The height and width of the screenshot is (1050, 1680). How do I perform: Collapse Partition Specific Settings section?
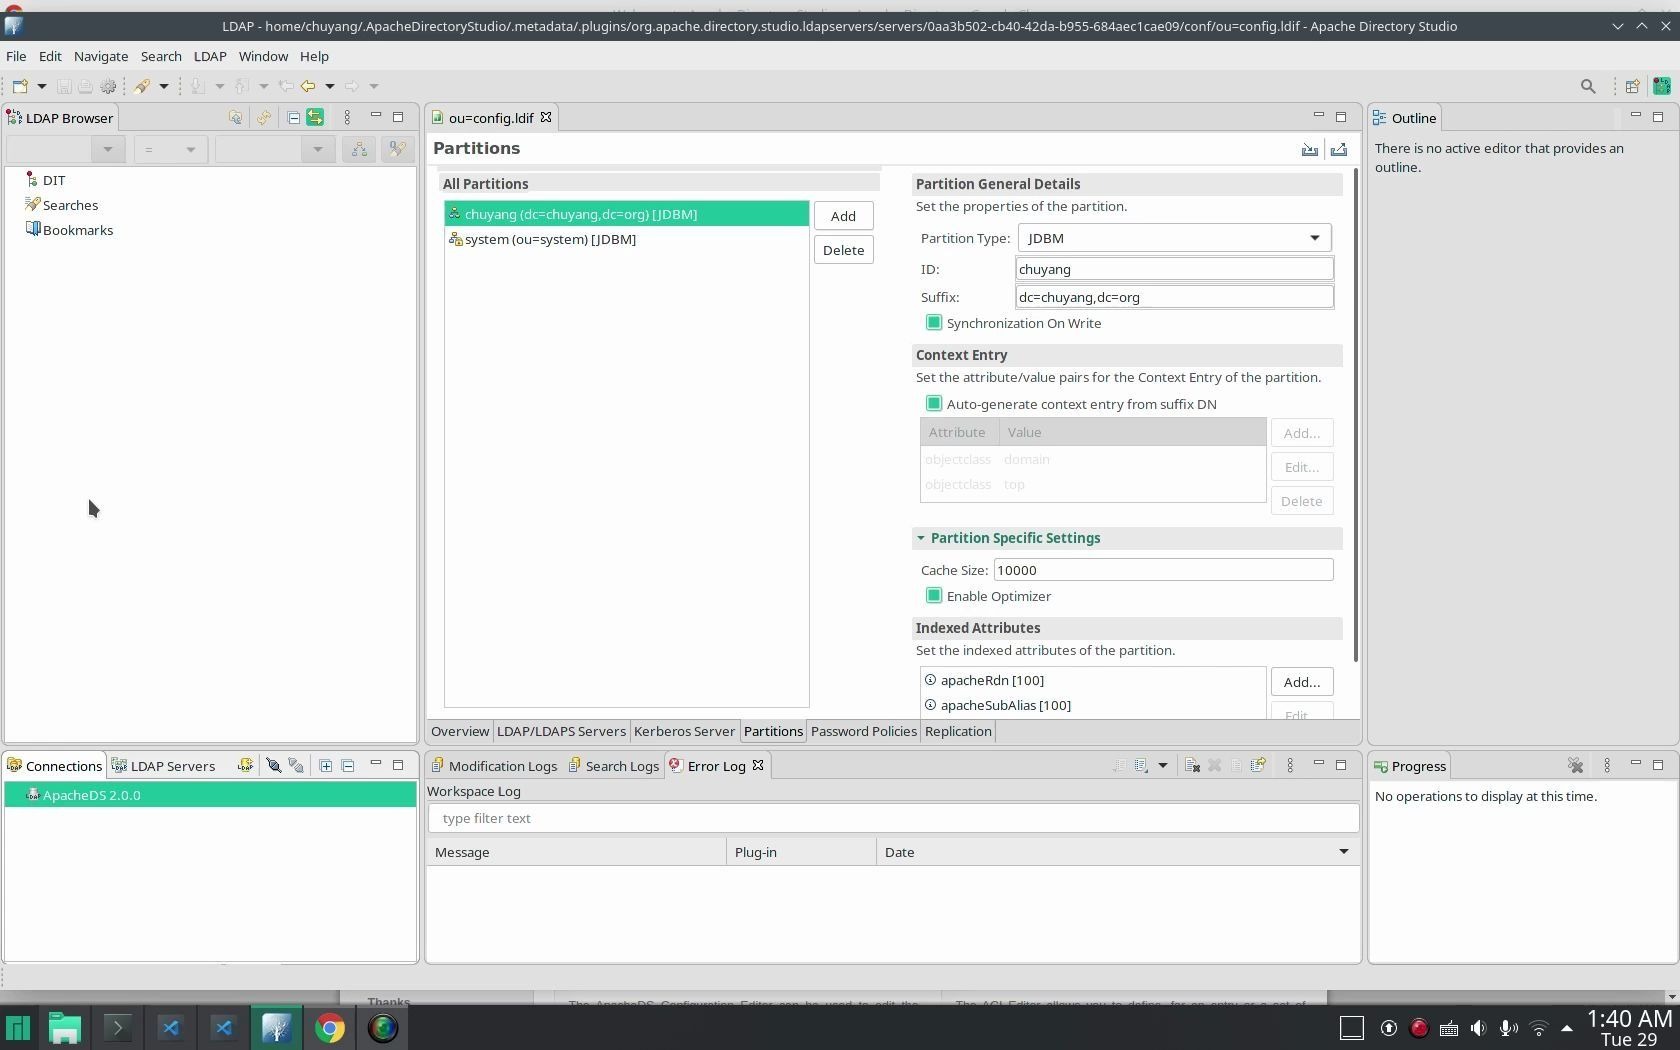pos(920,538)
